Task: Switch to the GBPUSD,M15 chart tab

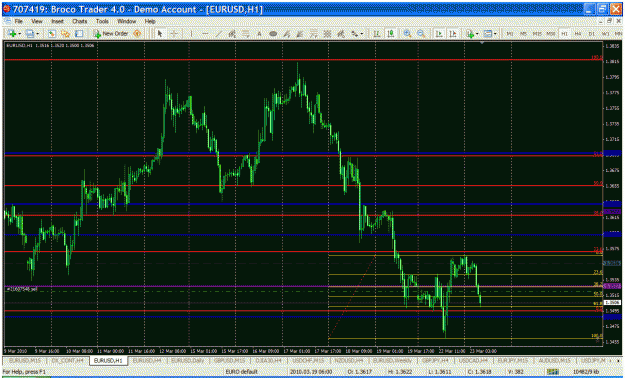Action: tap(230, 360)
